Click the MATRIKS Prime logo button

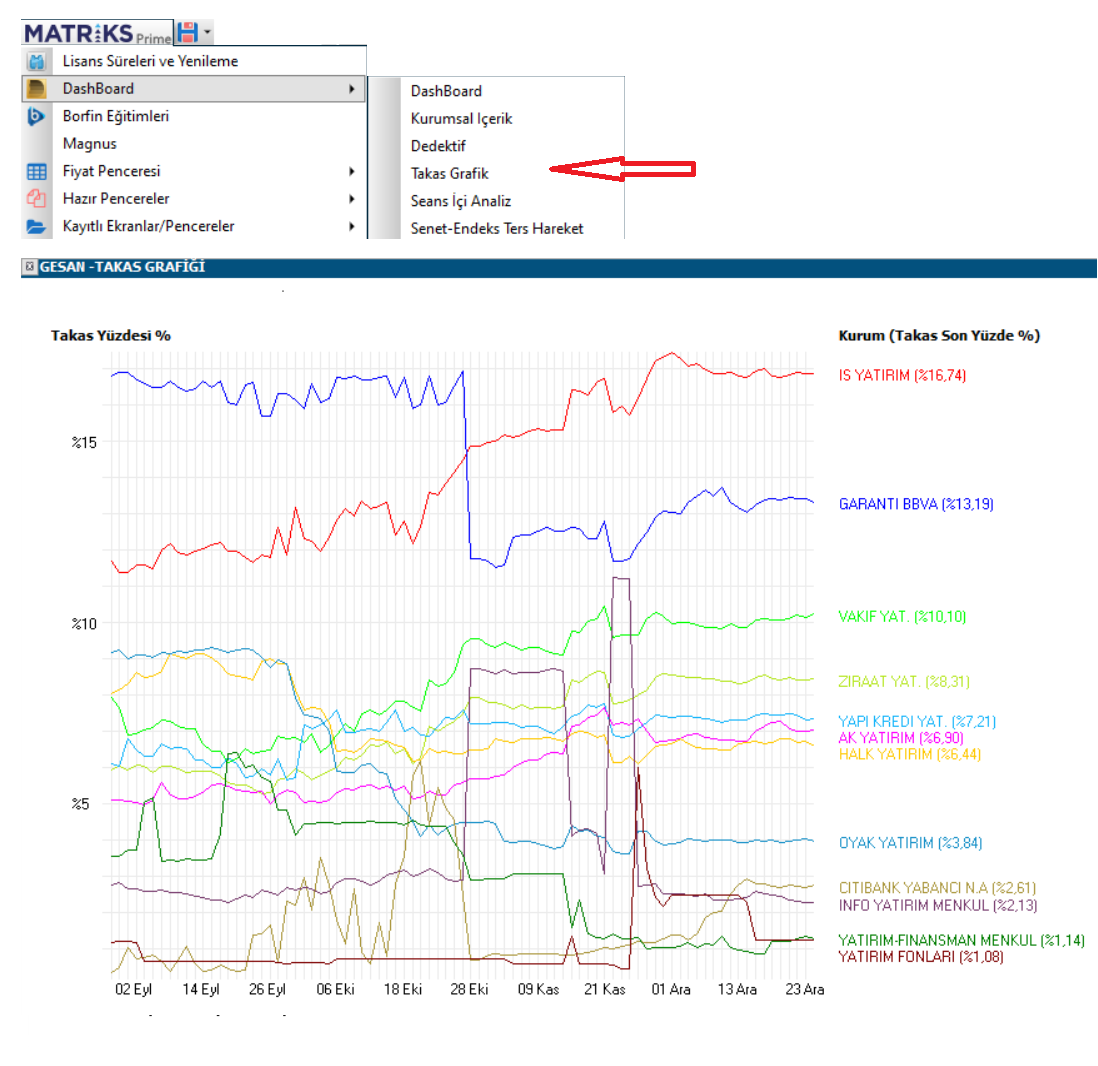(97, 33)
